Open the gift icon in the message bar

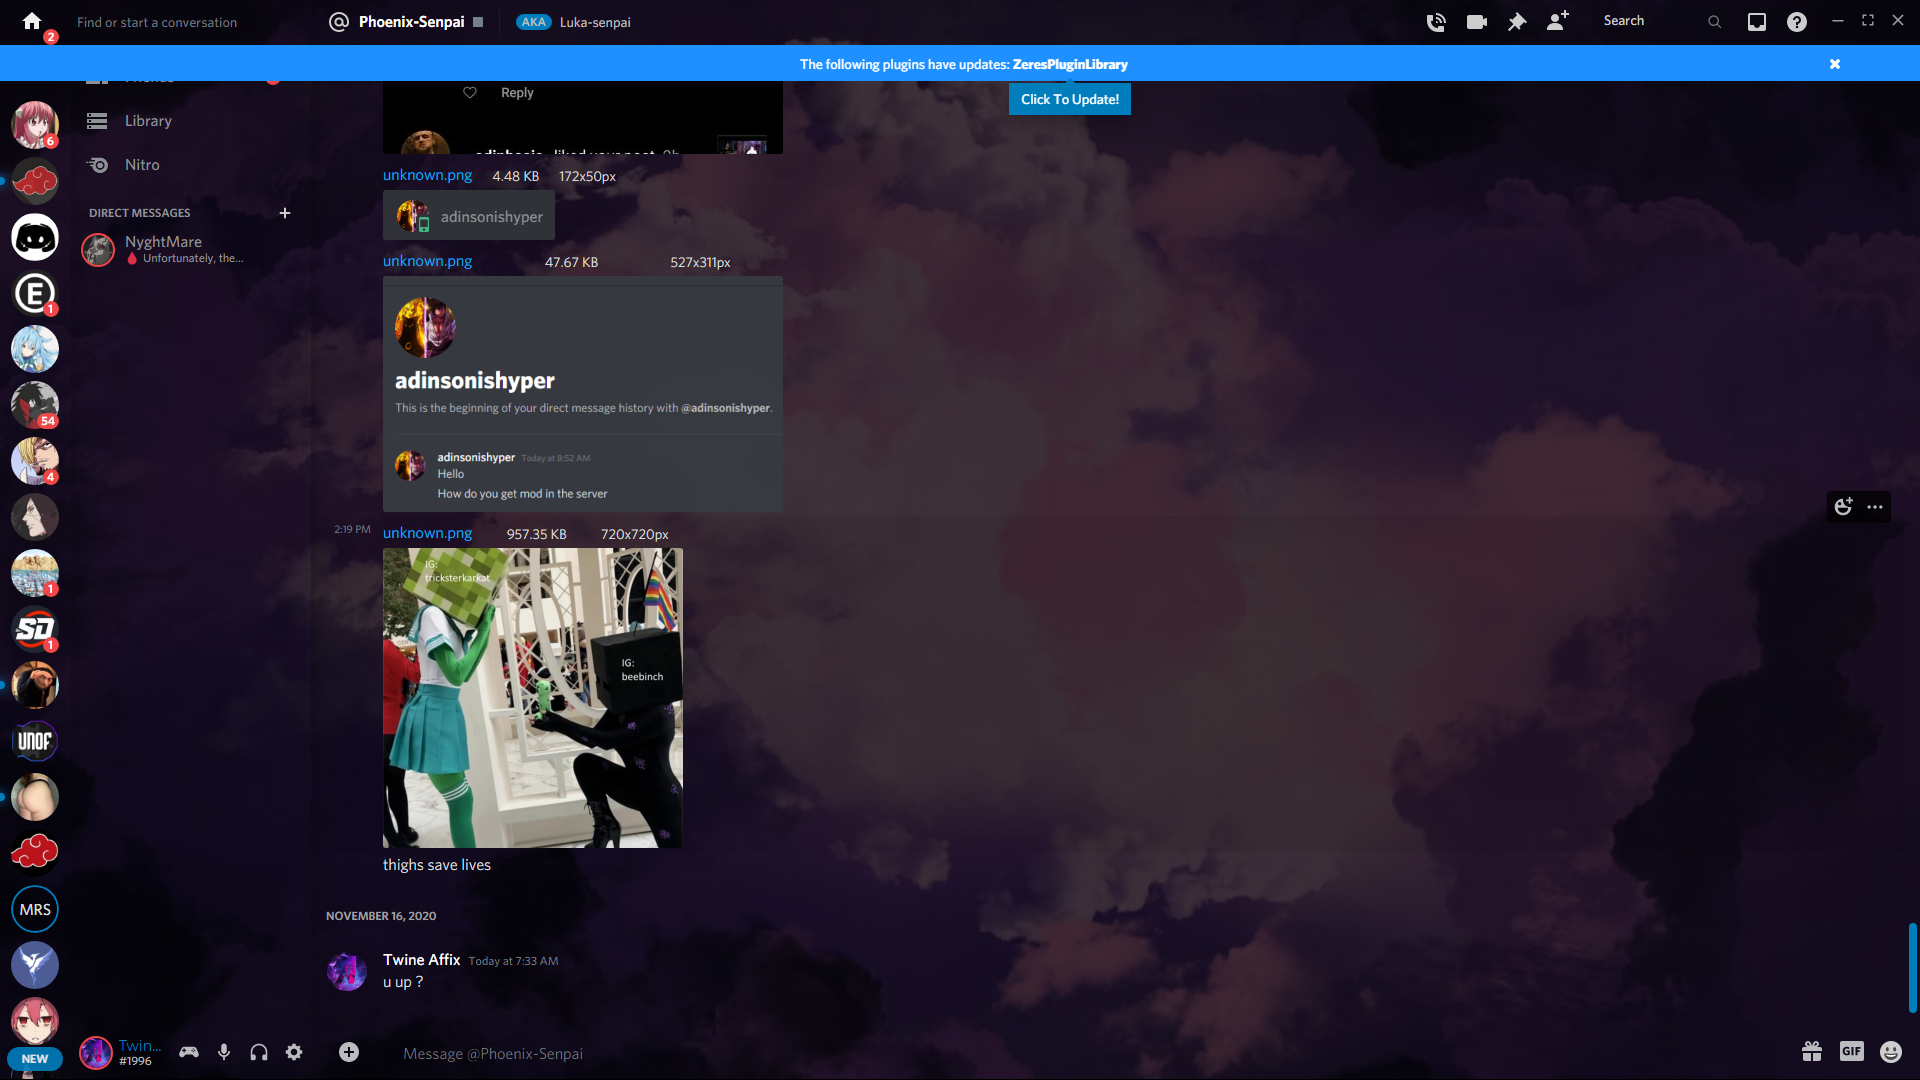click(1811, 1052)
